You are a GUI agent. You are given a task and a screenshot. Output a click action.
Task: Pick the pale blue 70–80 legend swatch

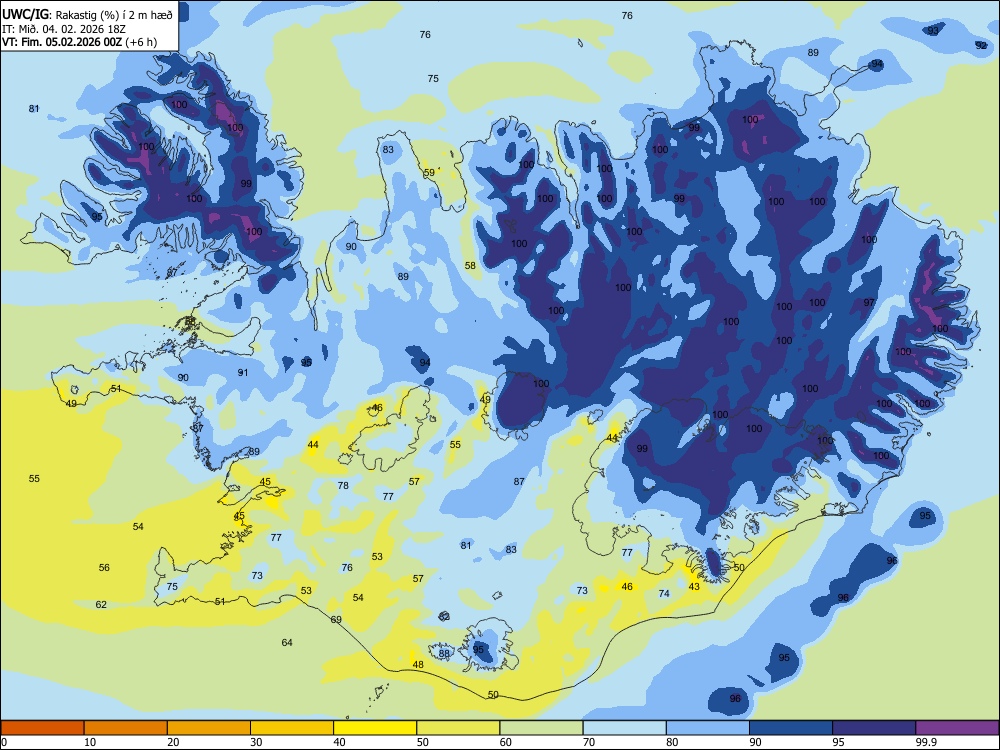coord(625,728)
